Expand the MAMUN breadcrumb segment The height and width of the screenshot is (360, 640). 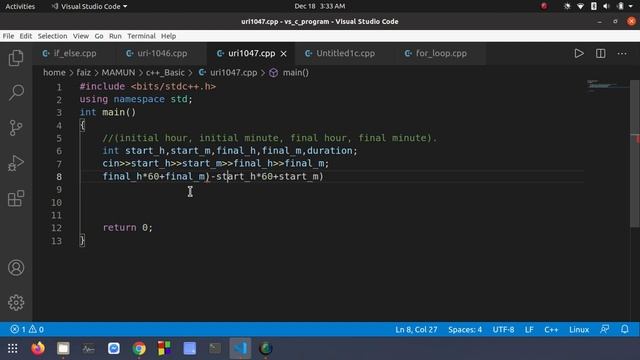pyautogui.click(x=118, y=73)
